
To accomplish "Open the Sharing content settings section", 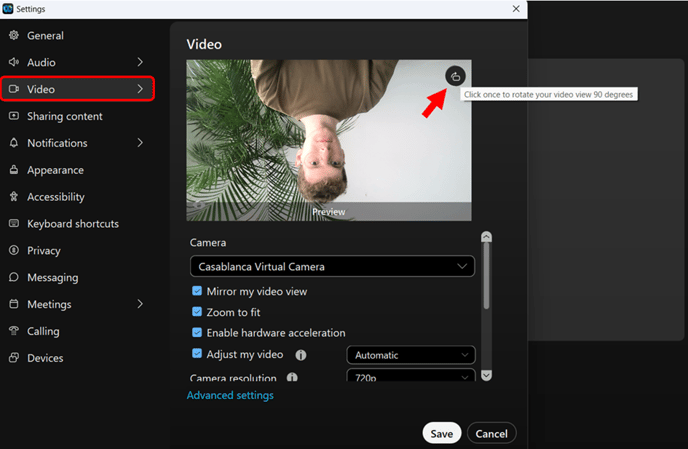I will [x=64, y=116].
